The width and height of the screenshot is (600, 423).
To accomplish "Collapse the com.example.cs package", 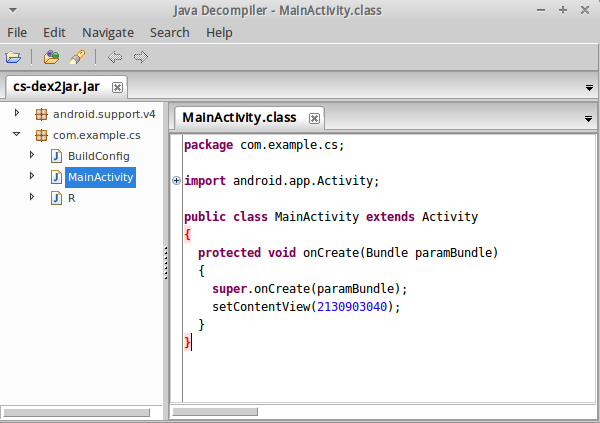I will pyautogui.click(x=16, y=134).
